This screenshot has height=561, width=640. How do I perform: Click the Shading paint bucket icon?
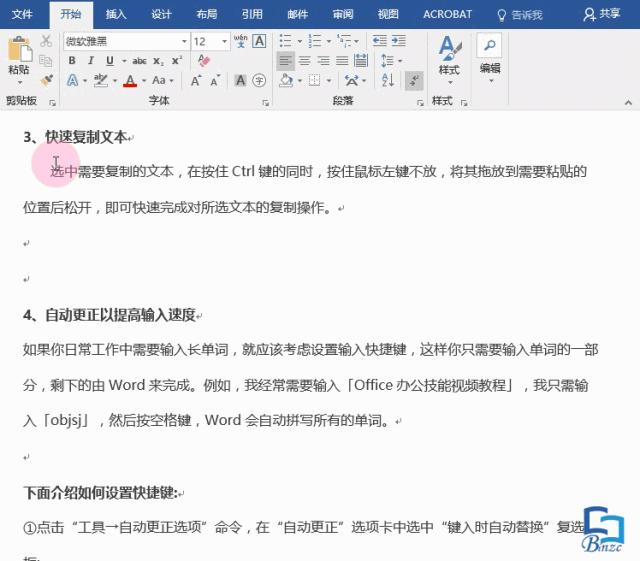click(286, 80)
